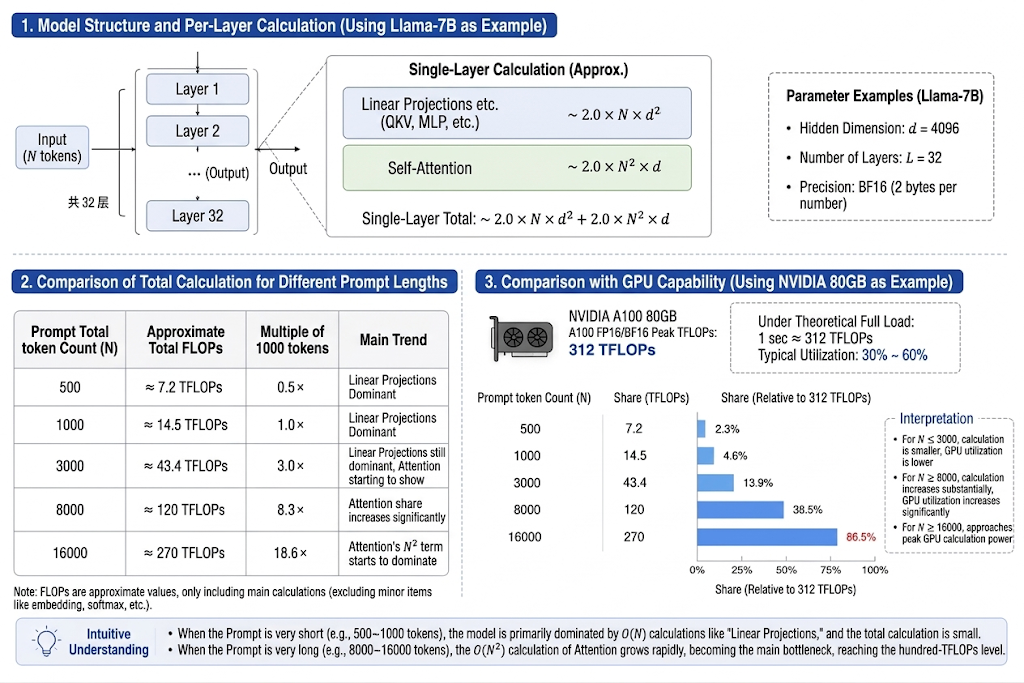Click the ≈ 7.2 TFLOPs table cell
Screen dimensions: 1024x683
185,387
